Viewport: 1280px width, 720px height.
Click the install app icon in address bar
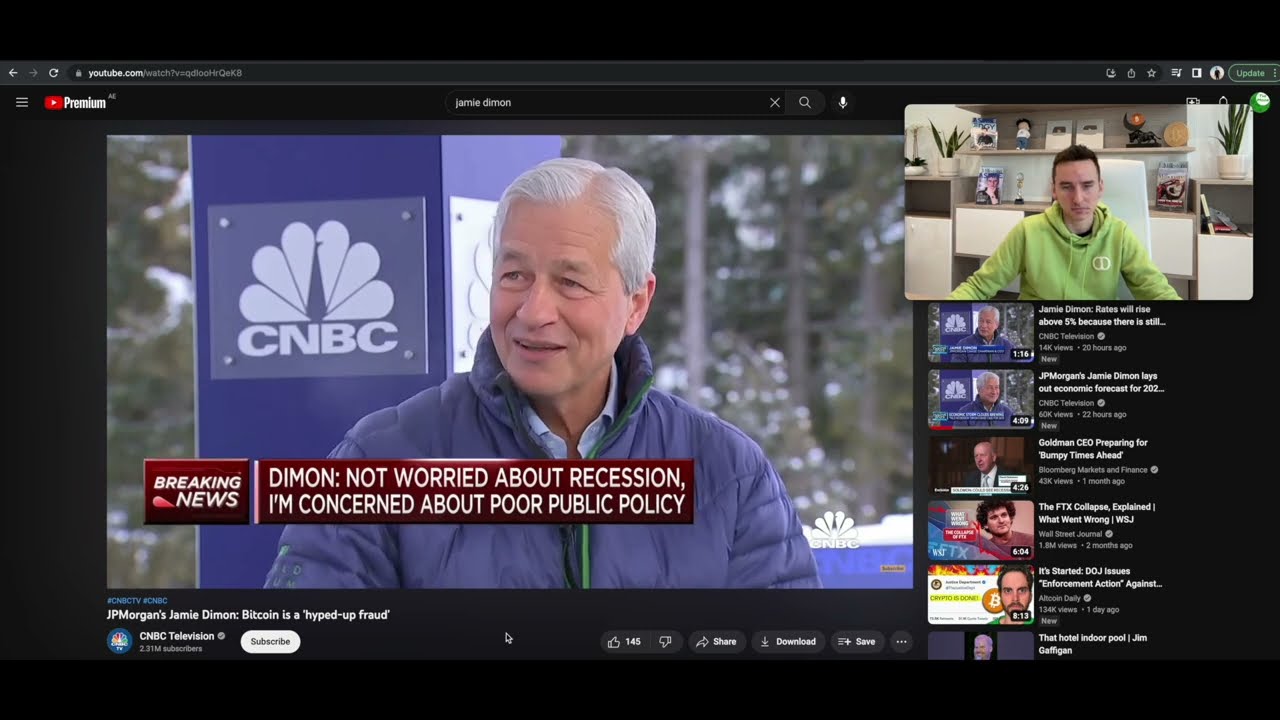click(x=1111, y=73)
